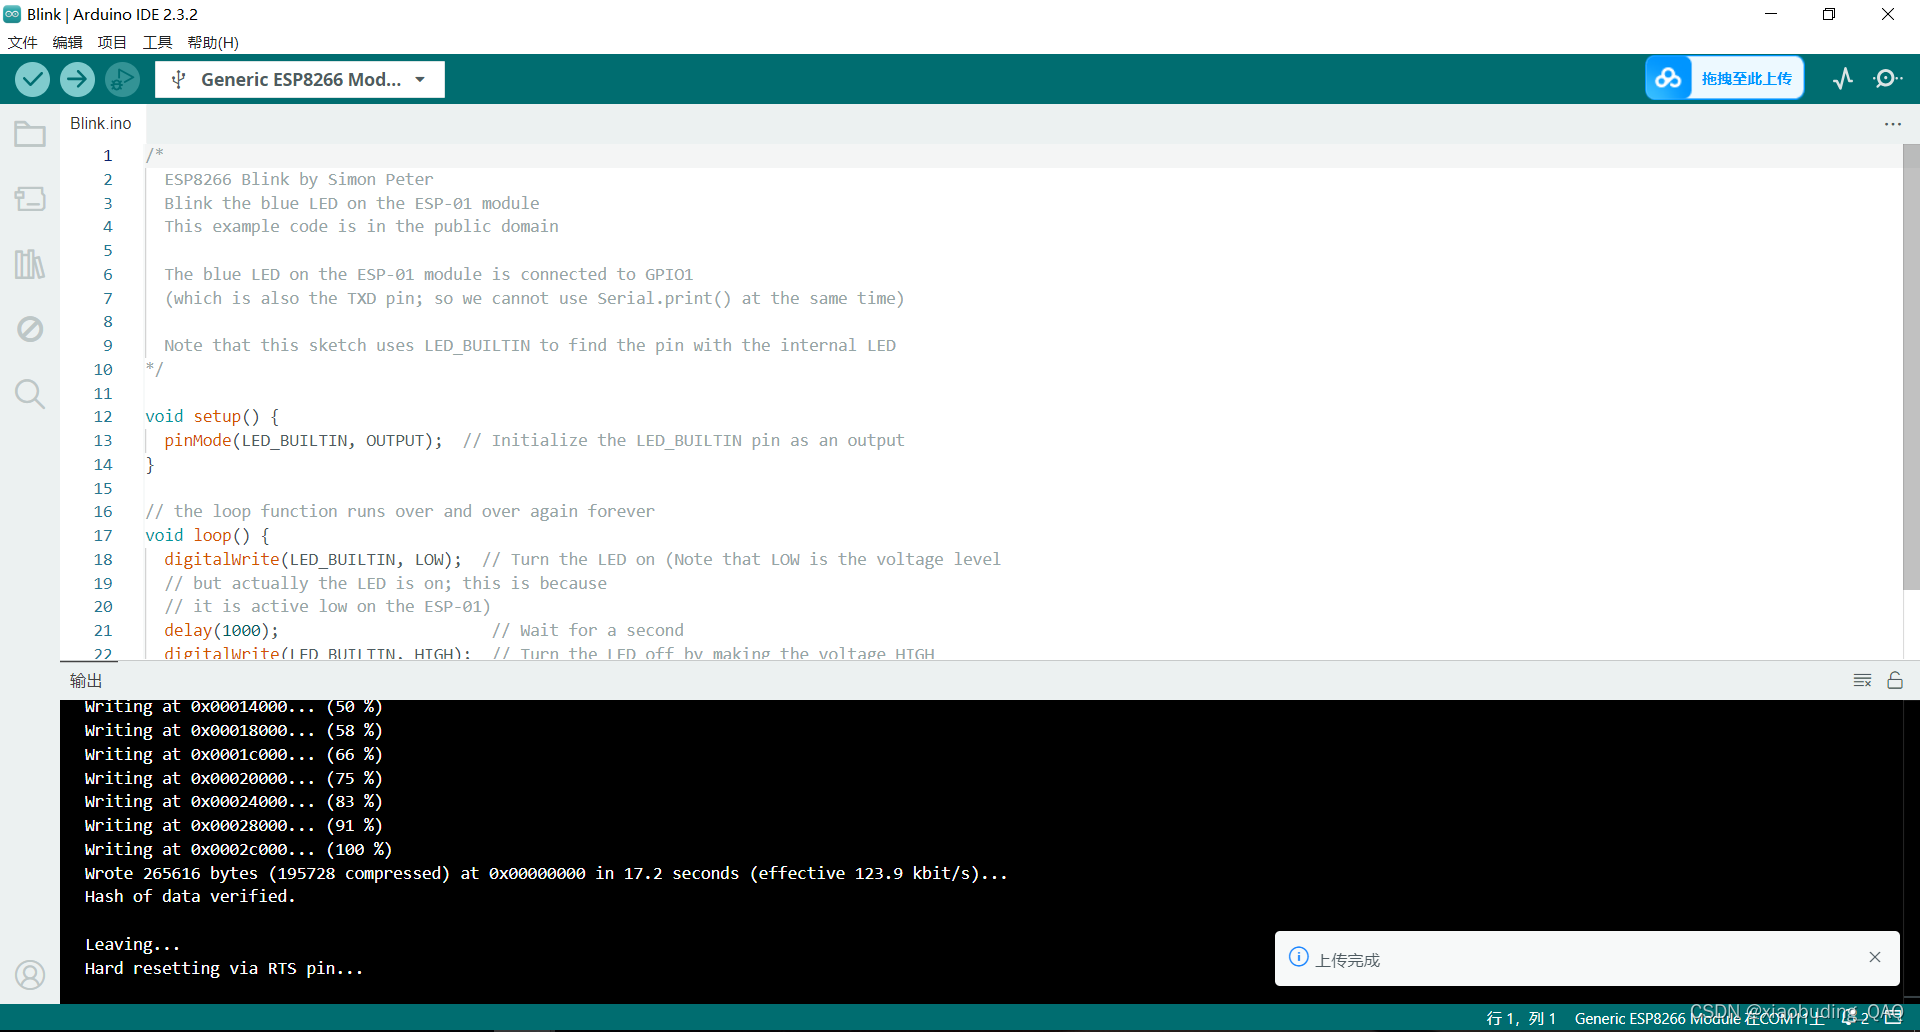The height and width of the screenshot is (1032, 1920).
Task: Click 'Writing at 0x0002c000... (100 %)' line
Action: tap(238, 850)
